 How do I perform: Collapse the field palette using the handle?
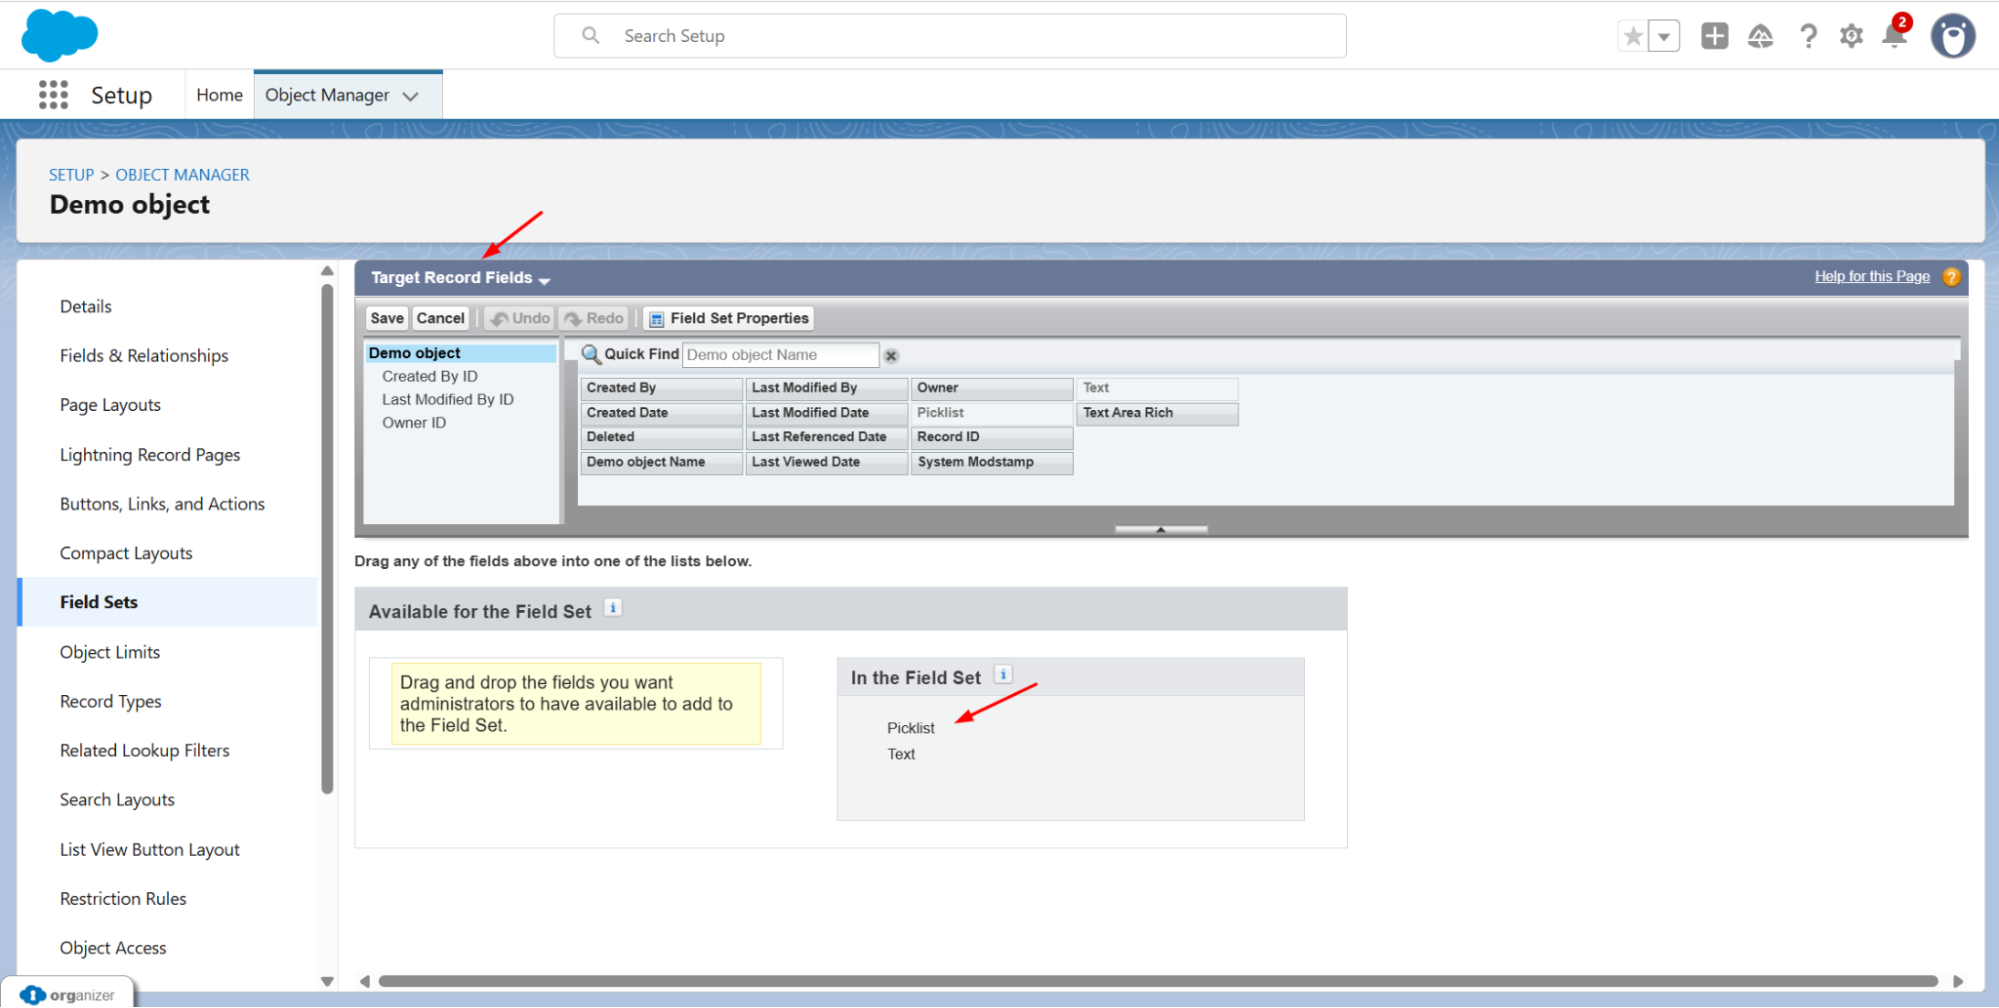[1161, 529]
